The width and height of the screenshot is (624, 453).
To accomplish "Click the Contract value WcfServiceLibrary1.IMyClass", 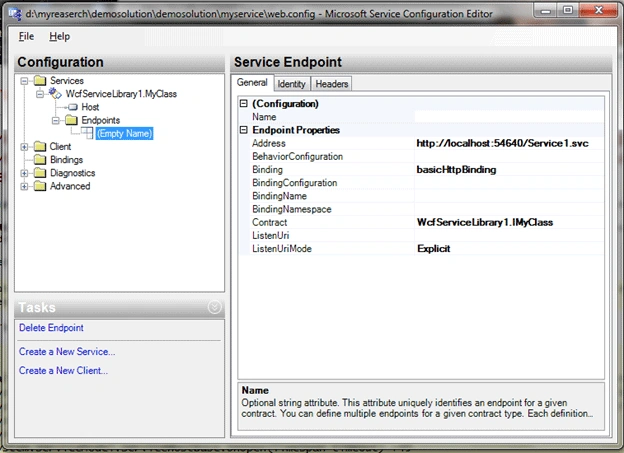I will point(485,222).
